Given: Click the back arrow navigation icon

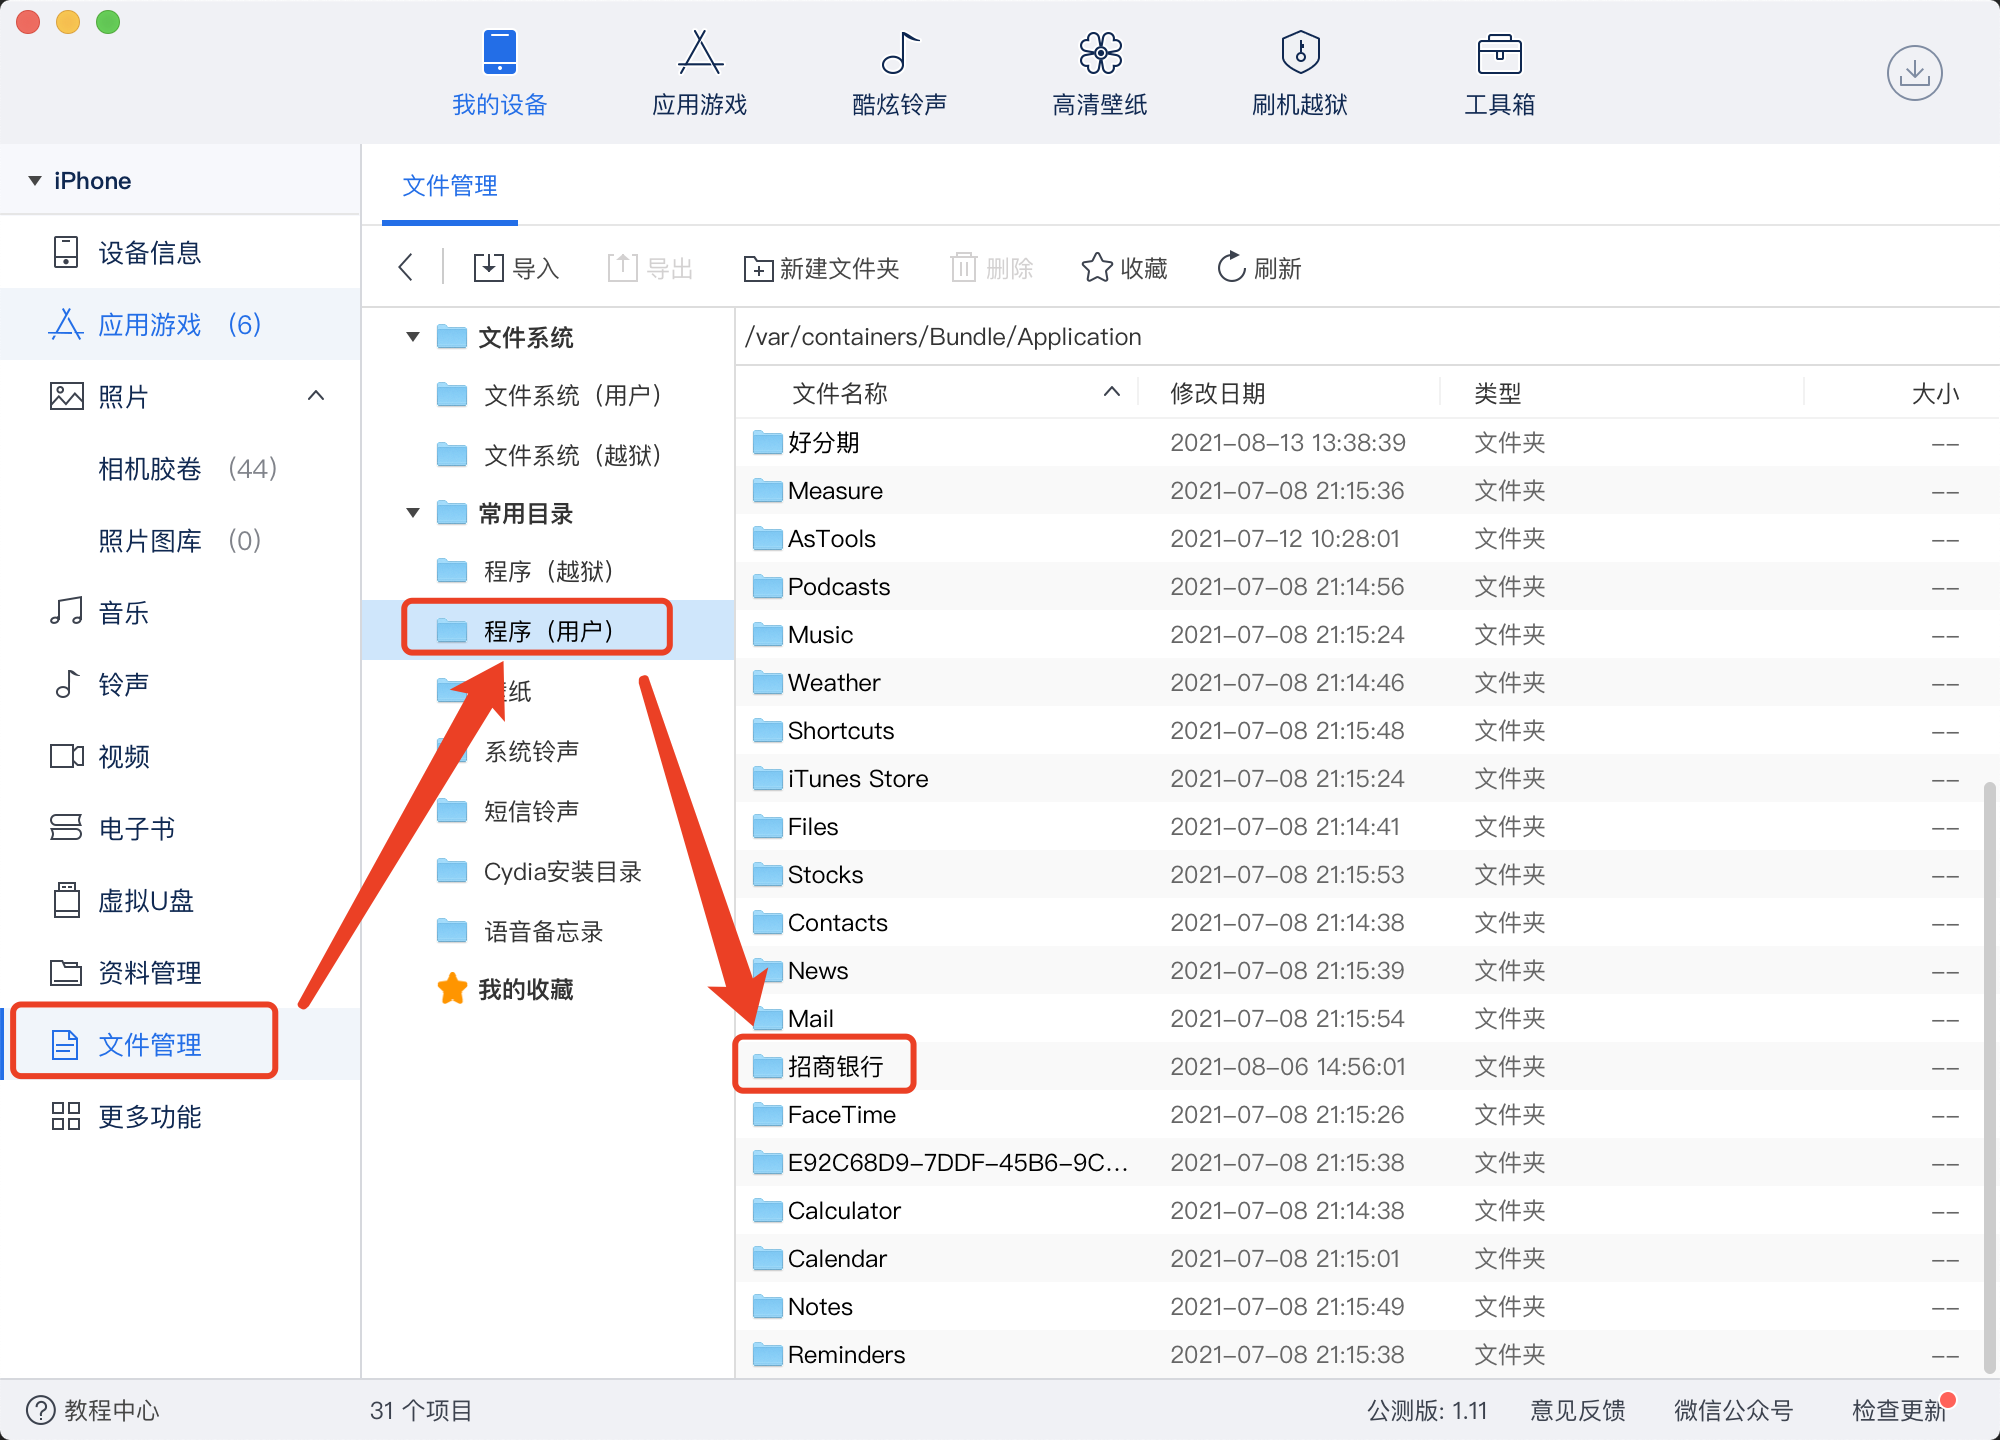Looking at the screenshot, I should pyautogui.click(x=404, y=267).
